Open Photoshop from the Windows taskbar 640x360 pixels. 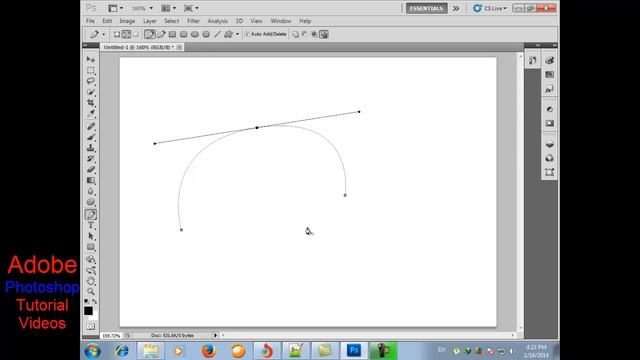[353, 351]
